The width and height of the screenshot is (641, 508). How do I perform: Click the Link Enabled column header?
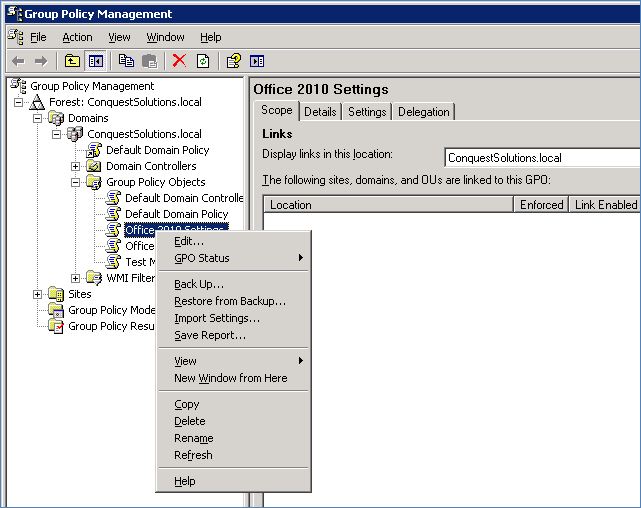(x=605, y=204)
